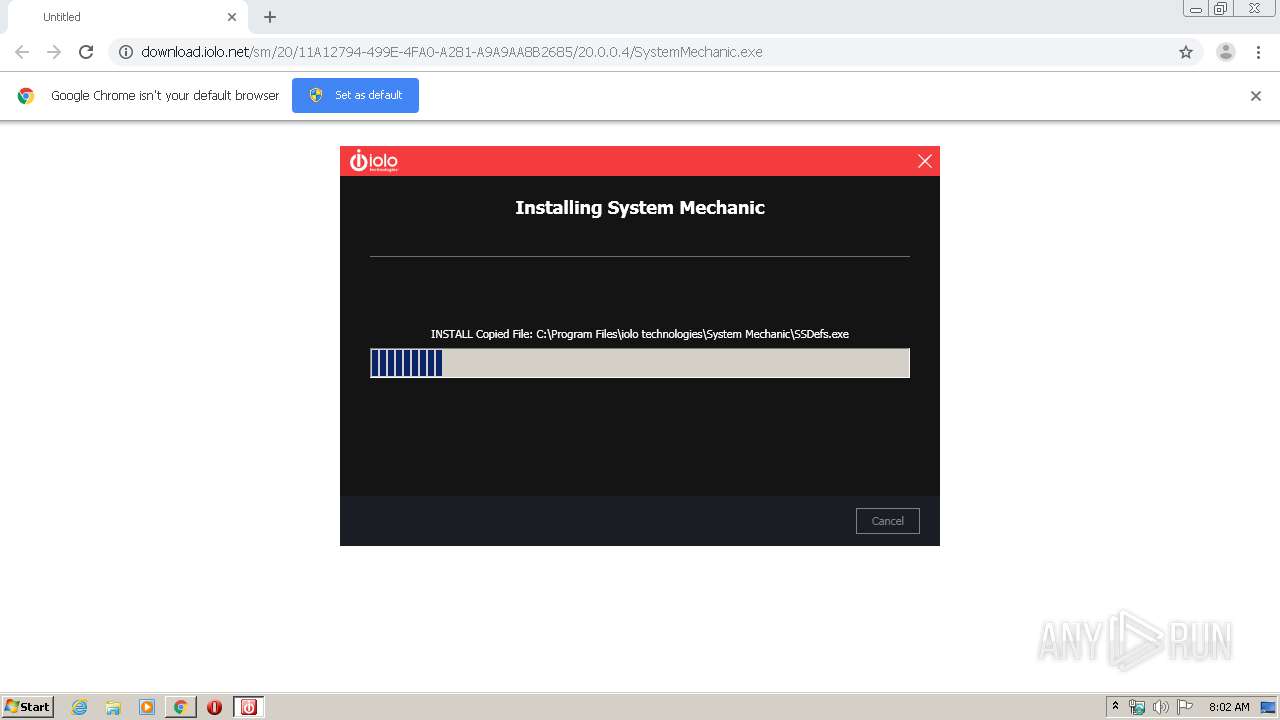Launch Internet Explorer from taskbar
Screen dimensions: 1280x720
click(79, 707)
